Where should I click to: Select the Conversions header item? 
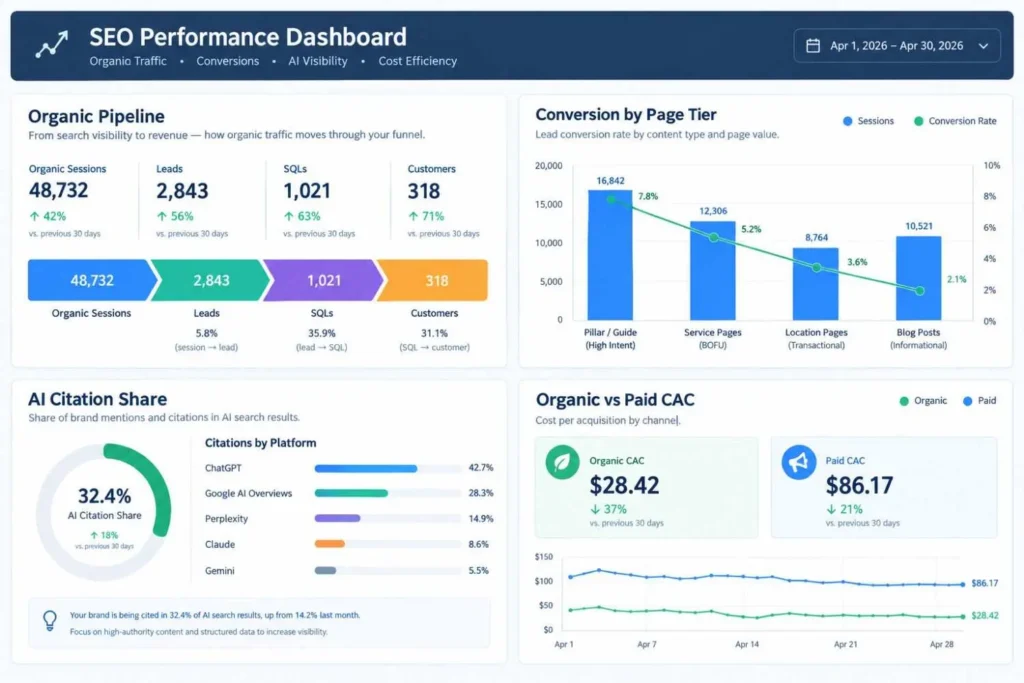click(227, 61)
